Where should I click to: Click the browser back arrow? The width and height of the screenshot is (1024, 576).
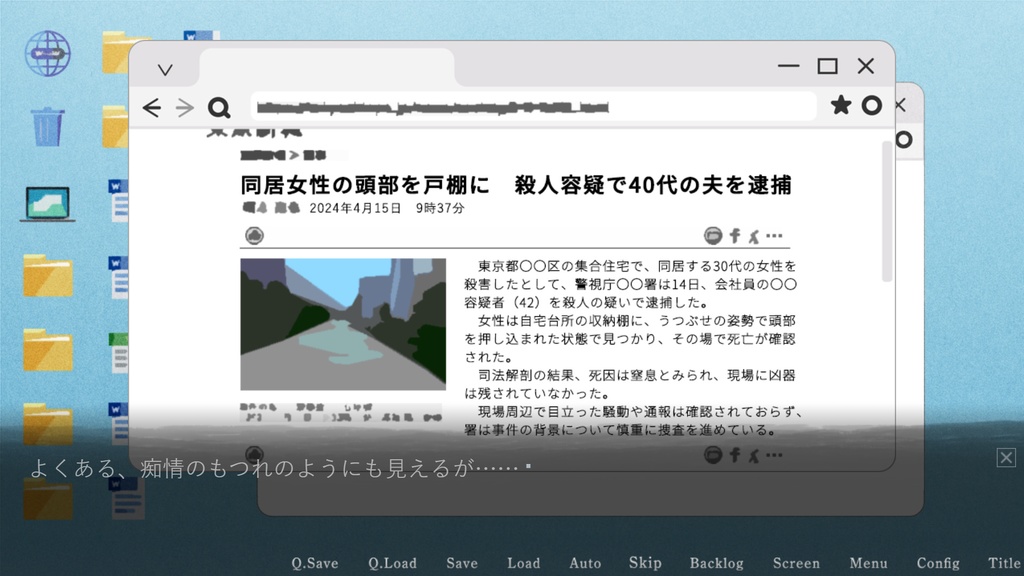coord(151,107)
